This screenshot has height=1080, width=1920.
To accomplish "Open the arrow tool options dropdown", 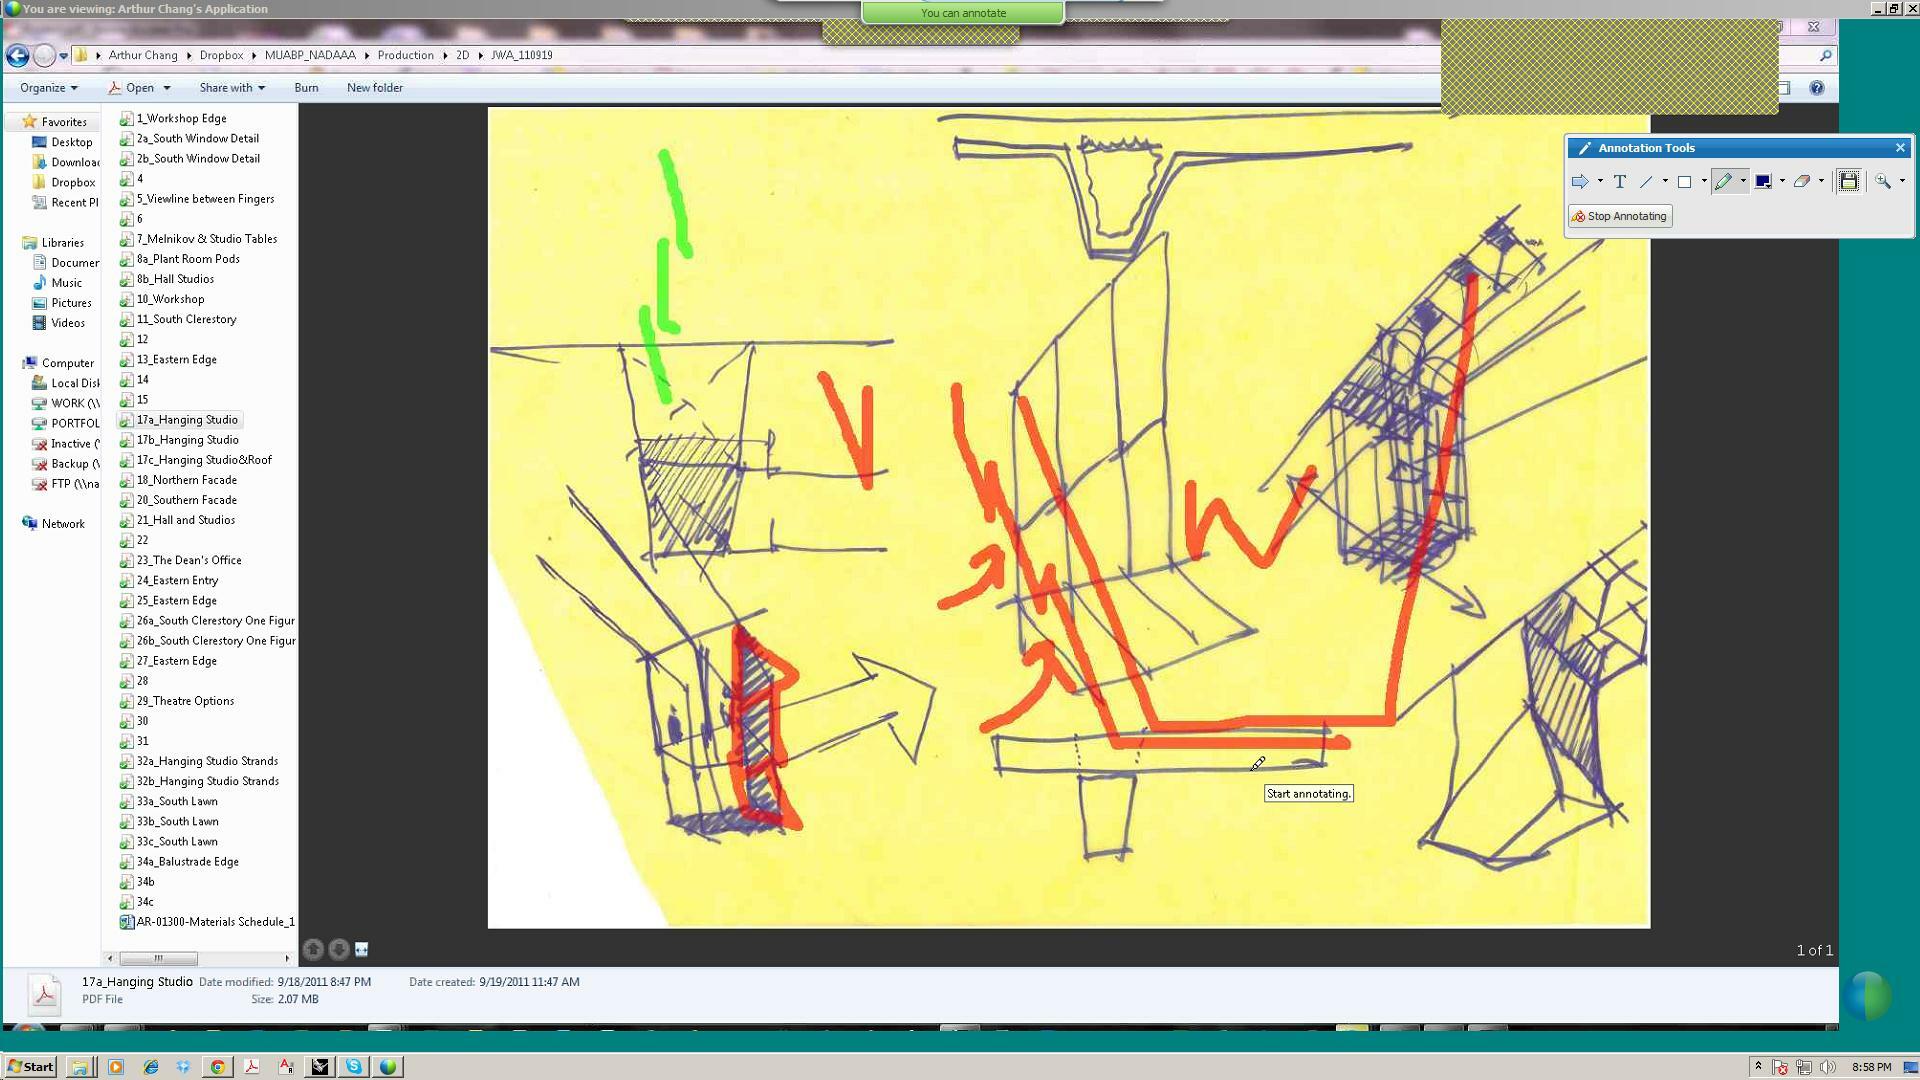I will point(1600,181).
